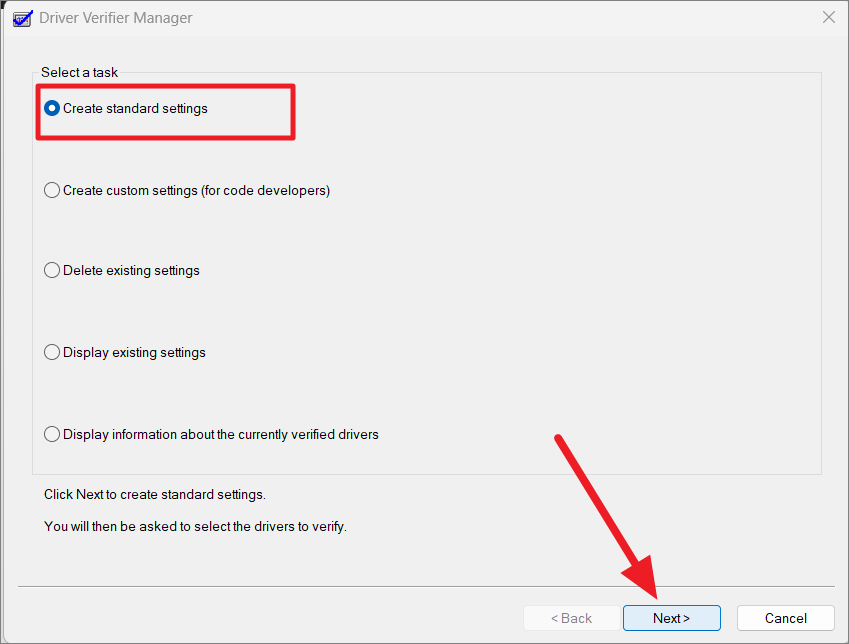Click the Driver Verifier Manager title text
Screen dimensions: 849x644
click(x=115, y=18)
